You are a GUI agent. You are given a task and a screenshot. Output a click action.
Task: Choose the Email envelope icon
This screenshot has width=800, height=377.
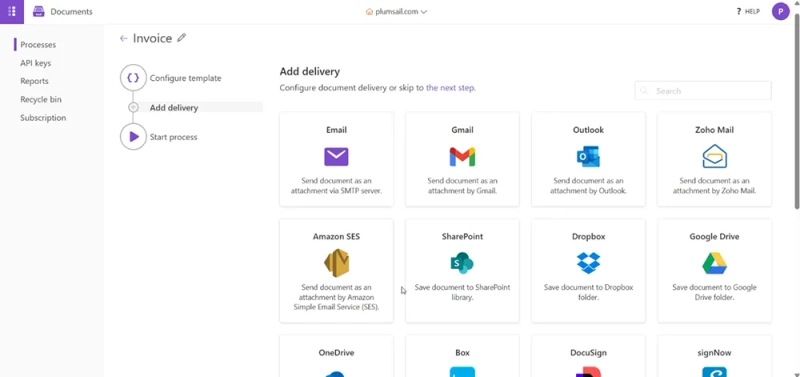[x=336, y=157]
